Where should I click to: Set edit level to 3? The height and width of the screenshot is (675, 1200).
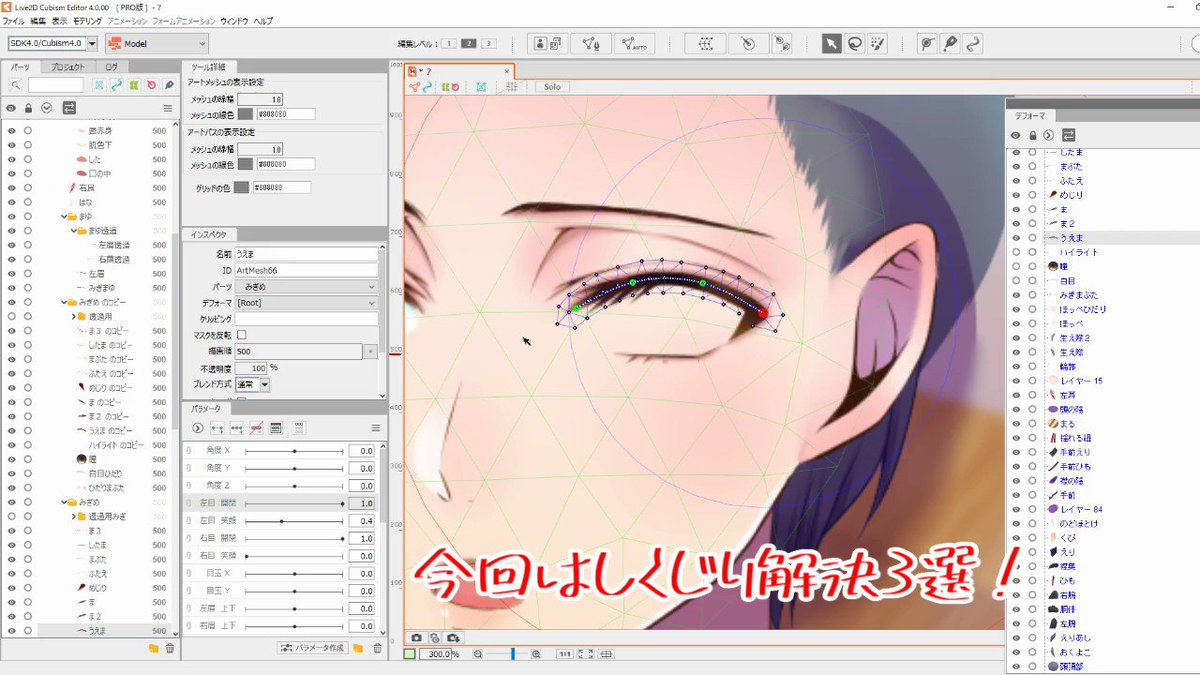(488, 43)
